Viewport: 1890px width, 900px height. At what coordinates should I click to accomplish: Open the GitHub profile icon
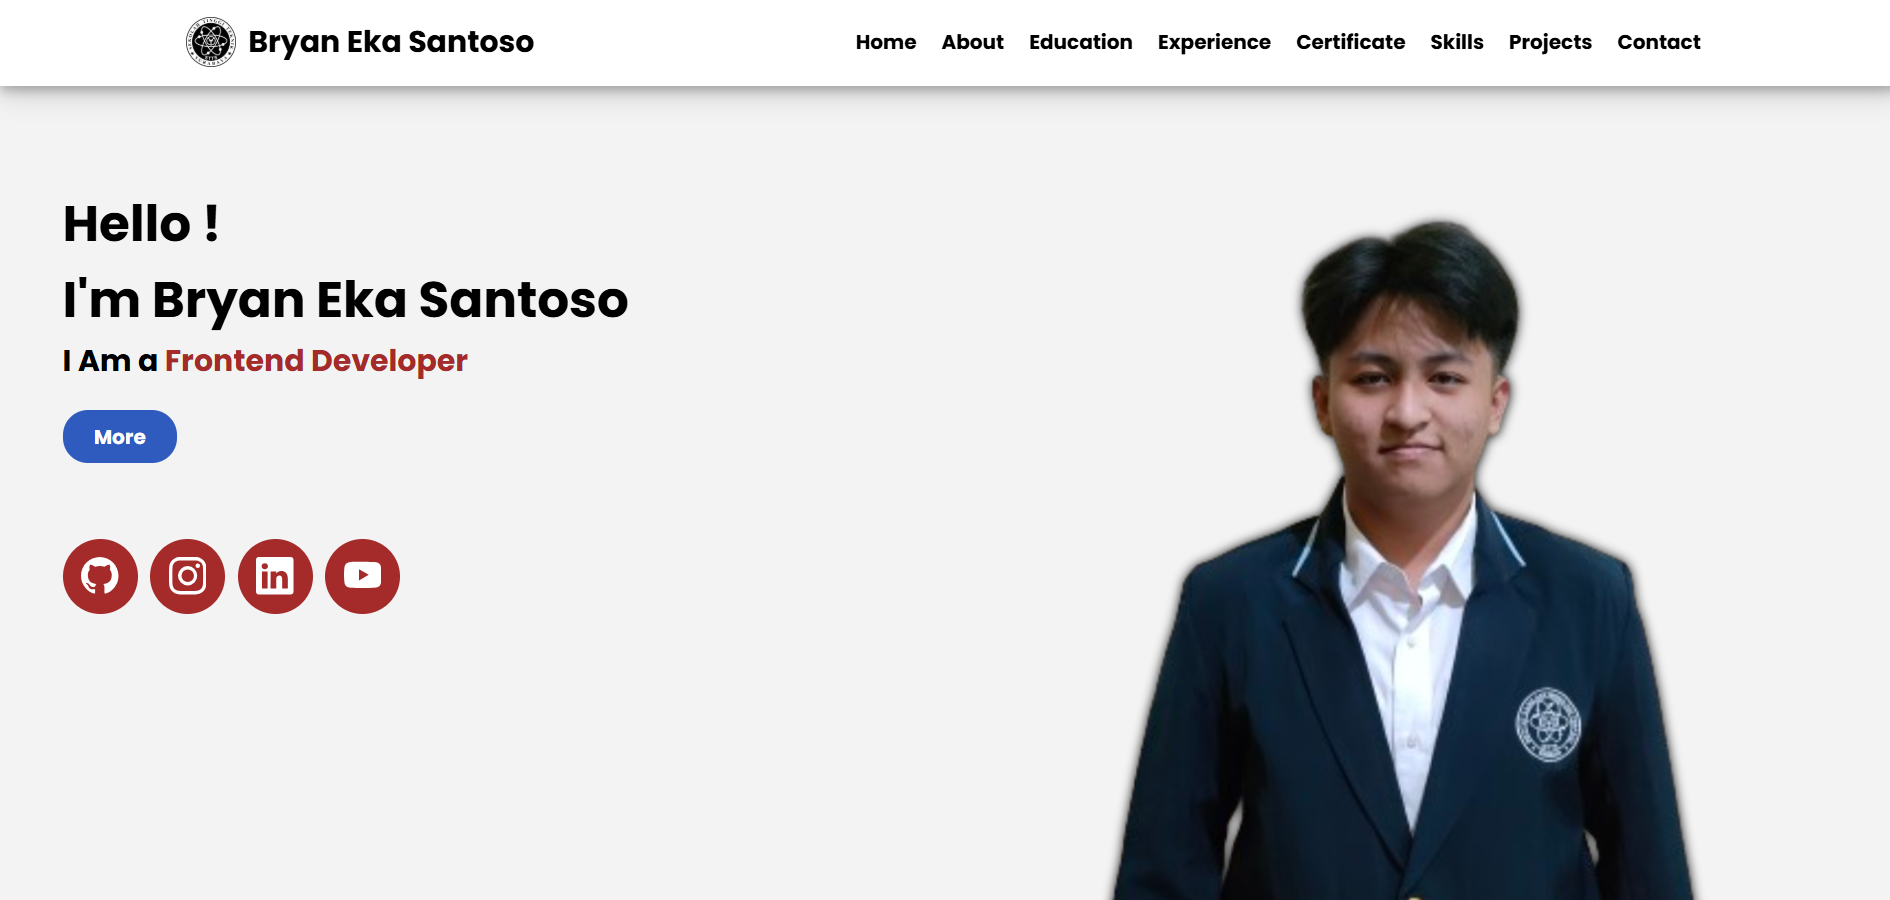100,576
